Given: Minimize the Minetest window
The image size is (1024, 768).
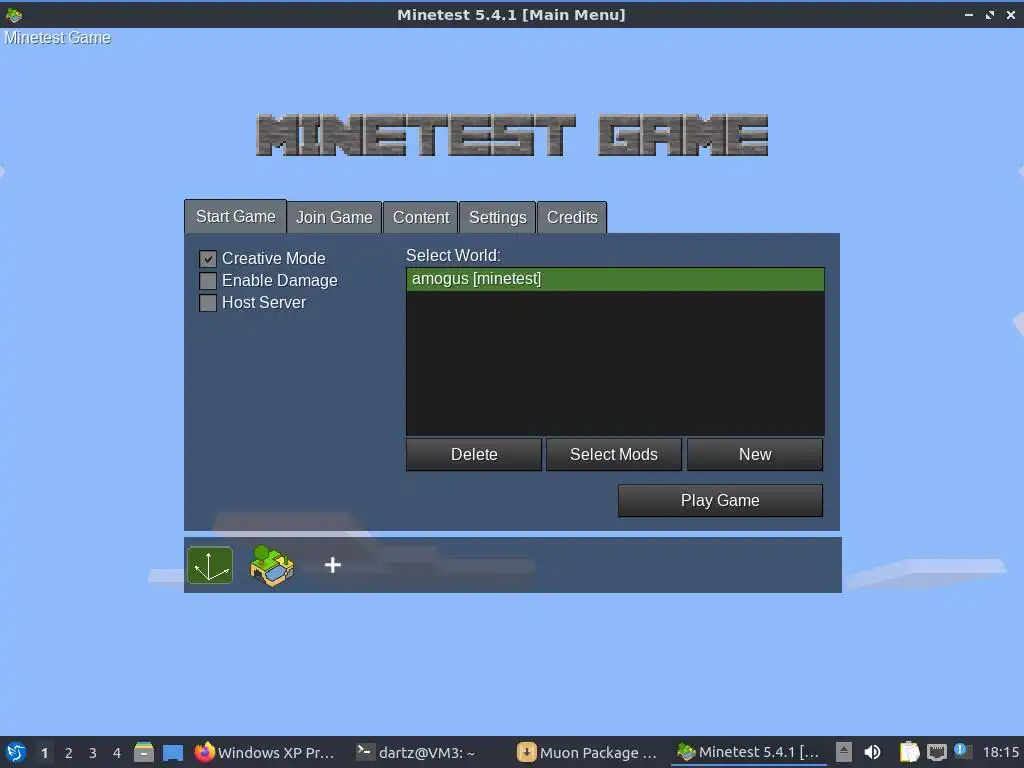Looking at the screenshot, I should tap(969, 14).
